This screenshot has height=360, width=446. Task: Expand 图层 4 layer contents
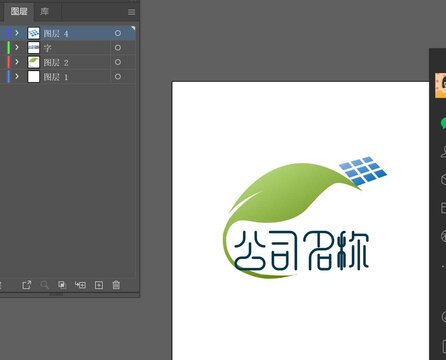click(x=17, y=33)
